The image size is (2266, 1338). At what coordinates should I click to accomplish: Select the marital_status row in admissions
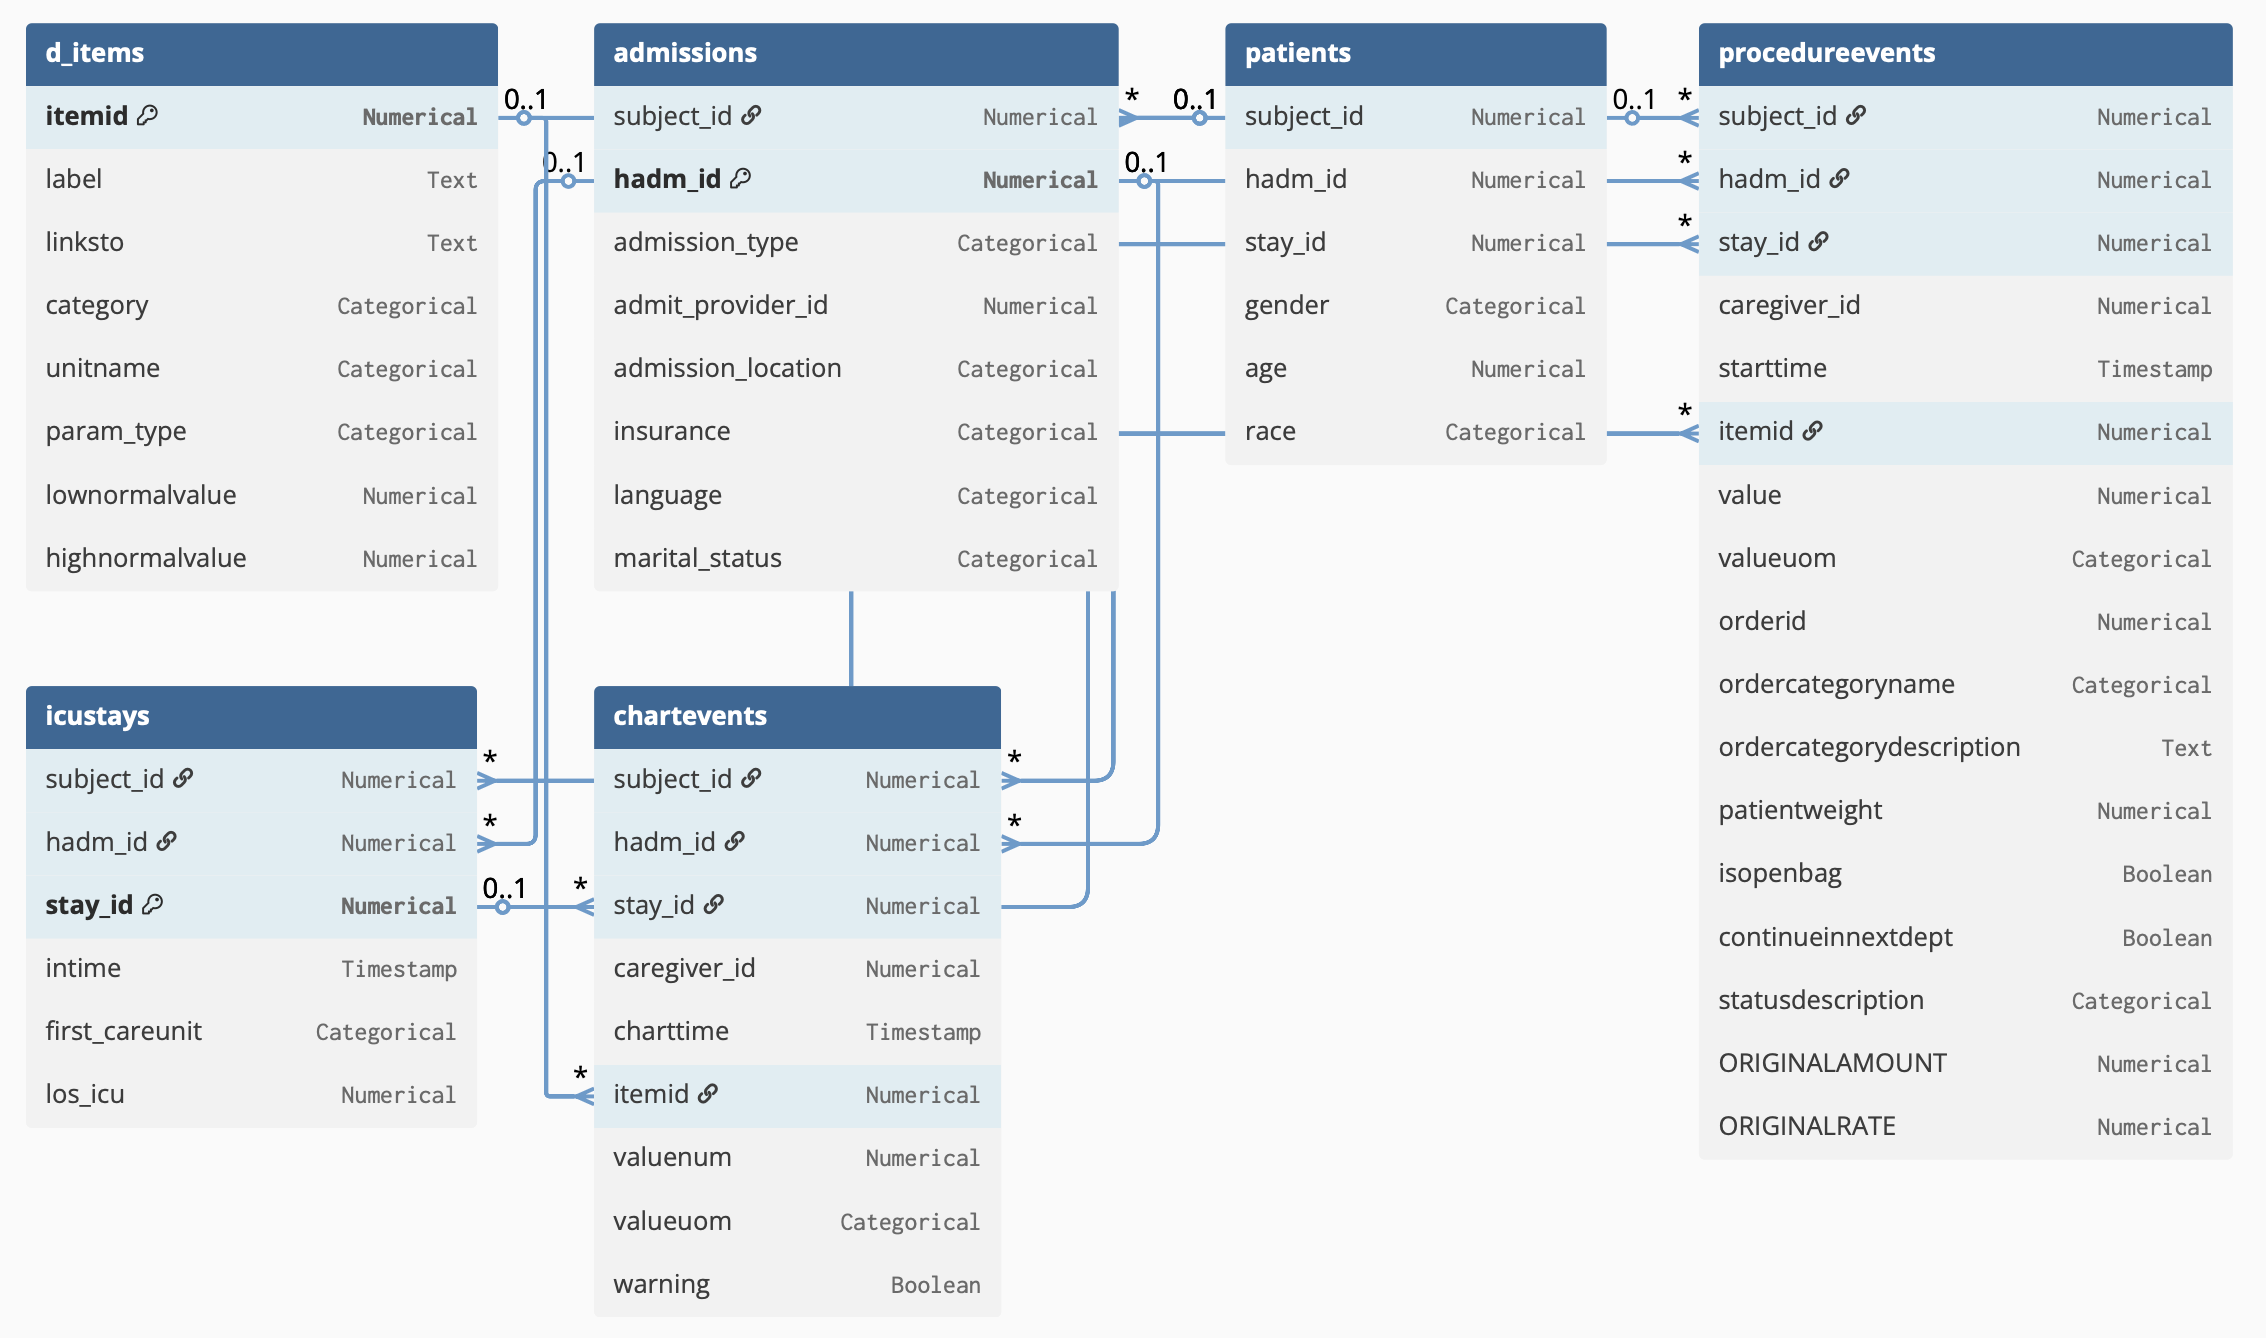click(855, 558)
